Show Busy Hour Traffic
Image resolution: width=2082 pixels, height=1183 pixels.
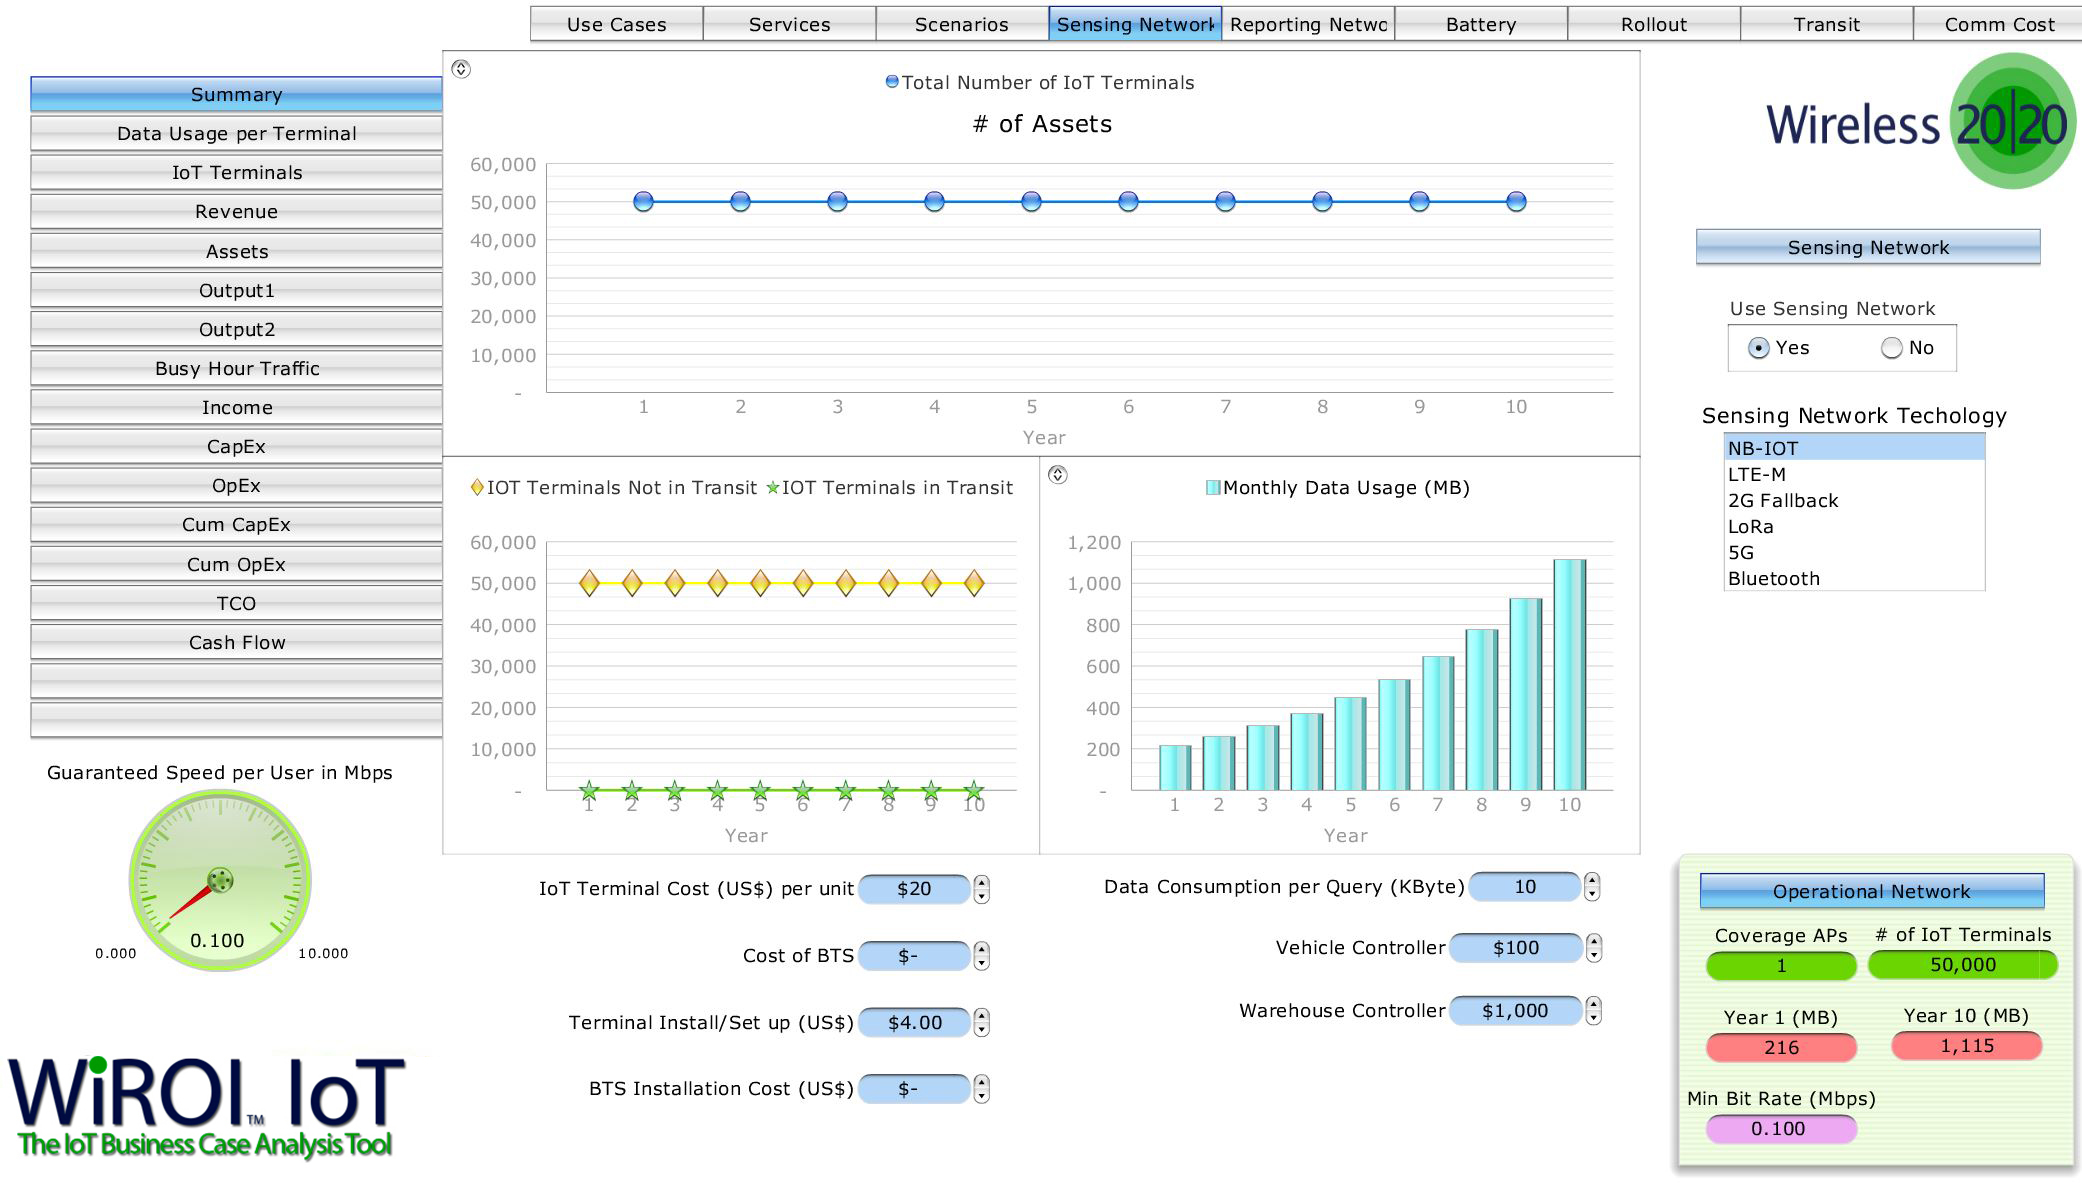[x=236, y=368]
